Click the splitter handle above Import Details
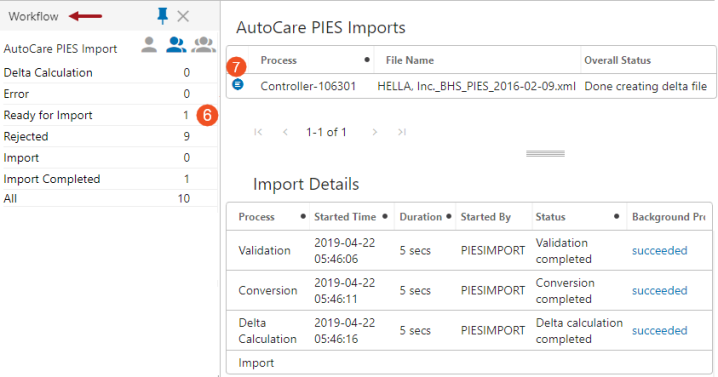 (545, 154)
